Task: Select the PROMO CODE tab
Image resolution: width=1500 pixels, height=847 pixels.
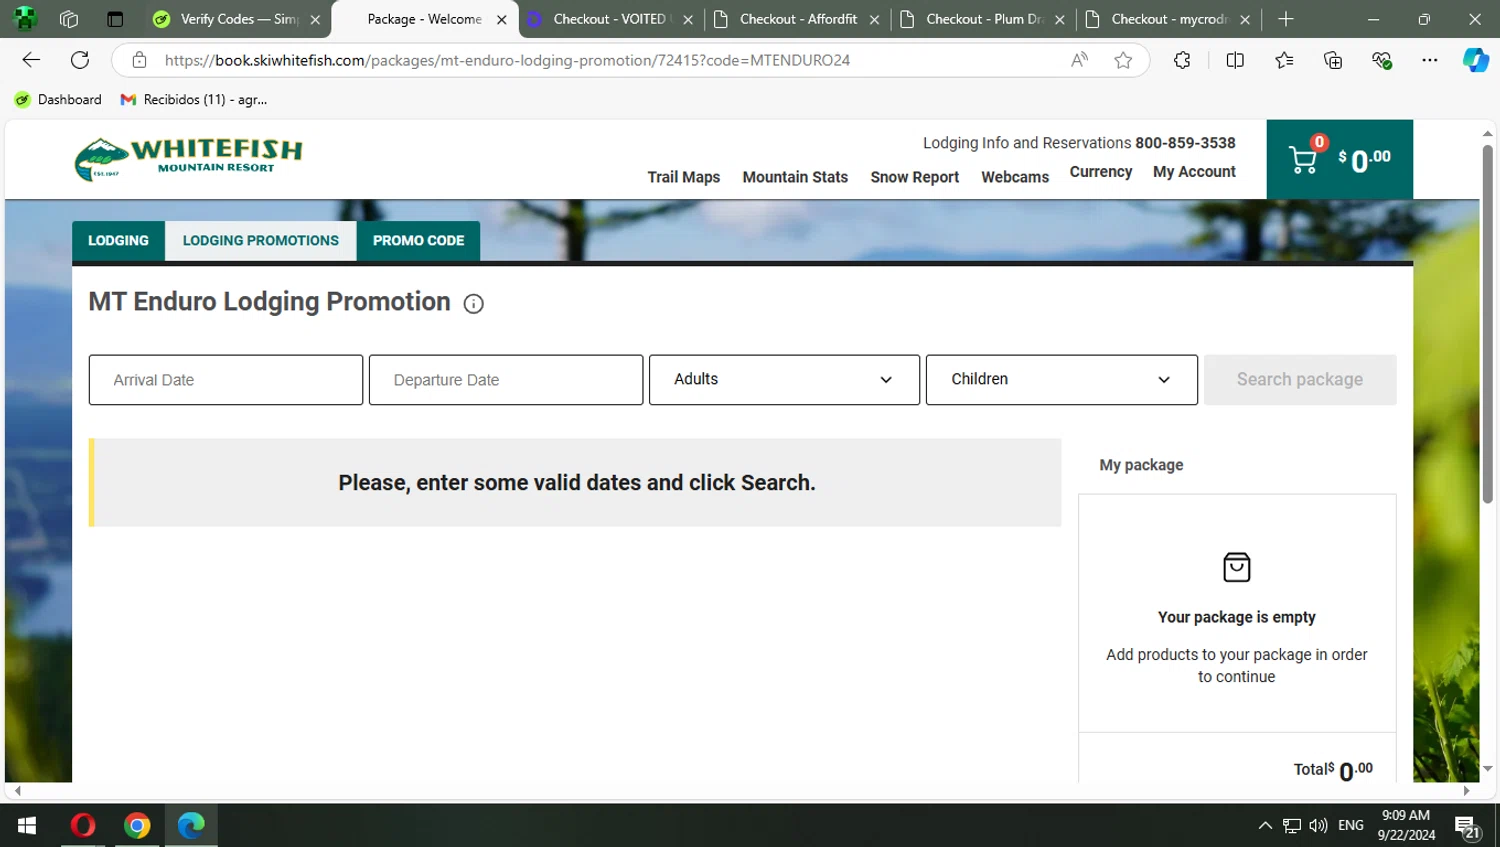Action: pos(418,241)
